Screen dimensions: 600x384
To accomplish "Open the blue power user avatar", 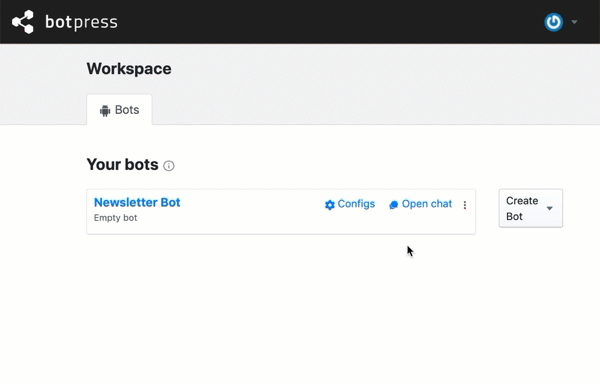I will pyautogui.click(x=553, y=22).
